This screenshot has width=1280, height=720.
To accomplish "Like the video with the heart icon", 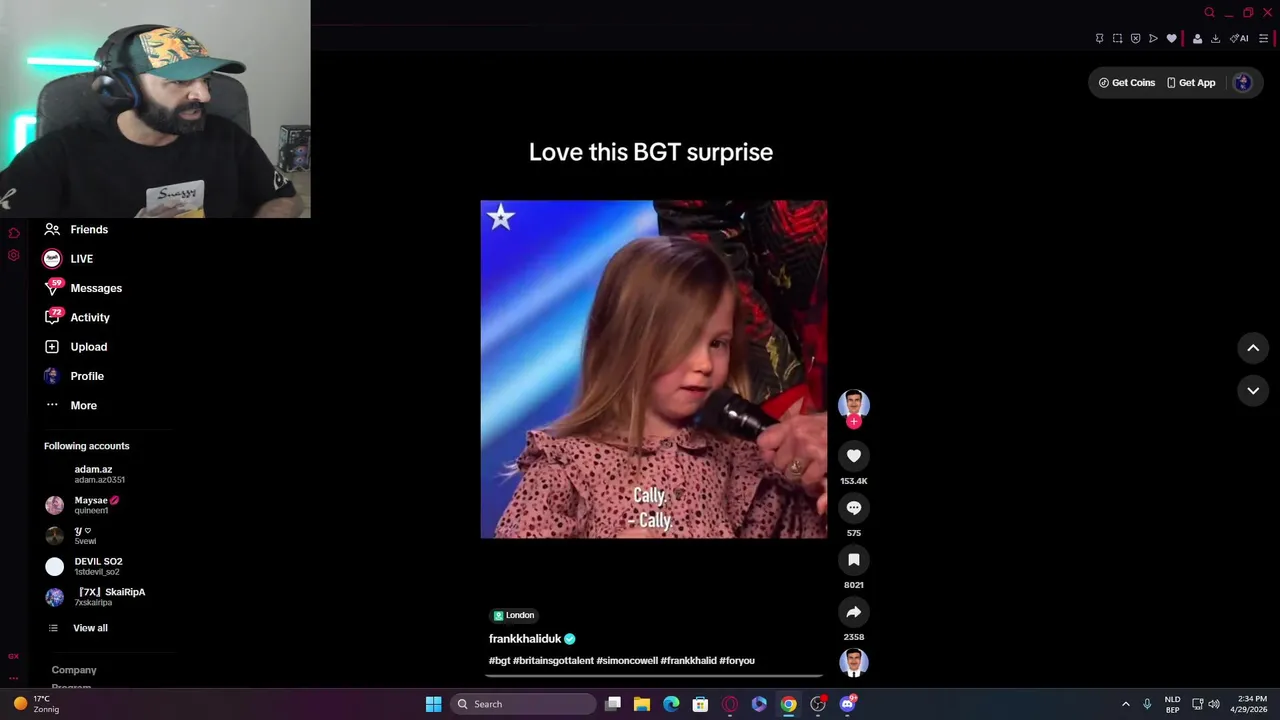I will (854, 456).
